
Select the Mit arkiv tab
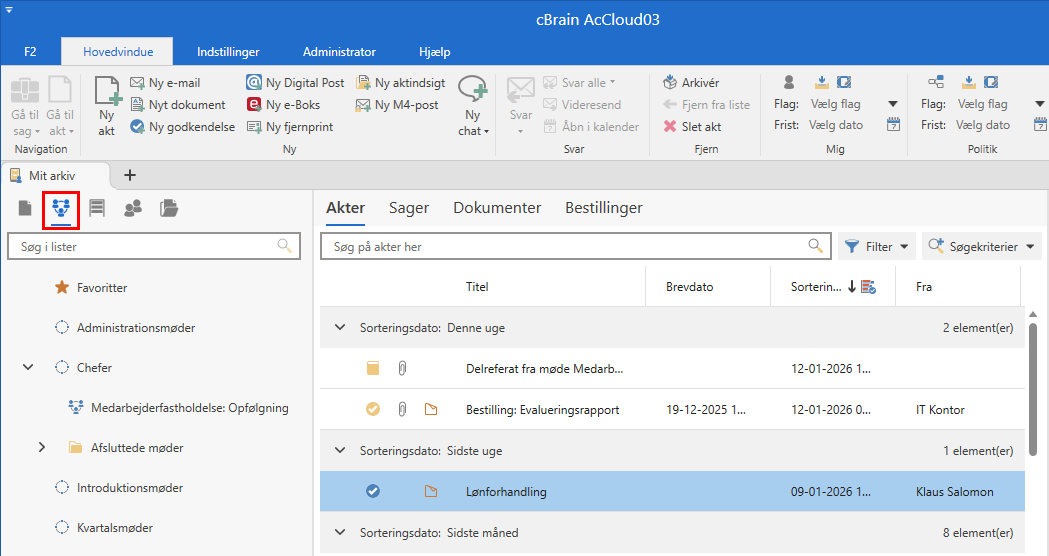tap(54, 175)
